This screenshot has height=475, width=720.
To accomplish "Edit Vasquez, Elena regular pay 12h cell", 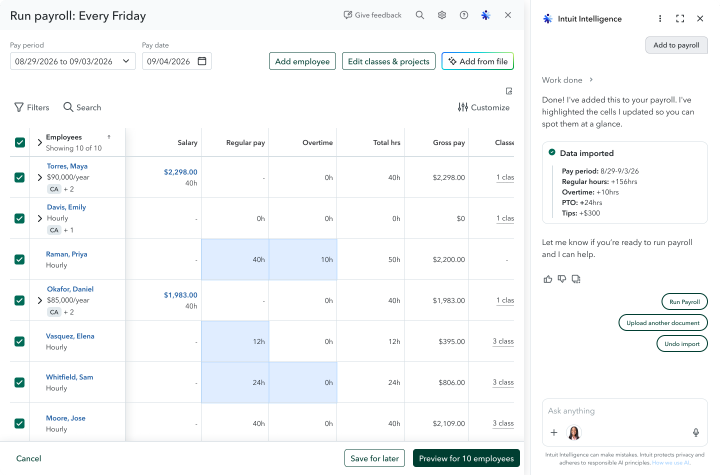I will point(235,341).
